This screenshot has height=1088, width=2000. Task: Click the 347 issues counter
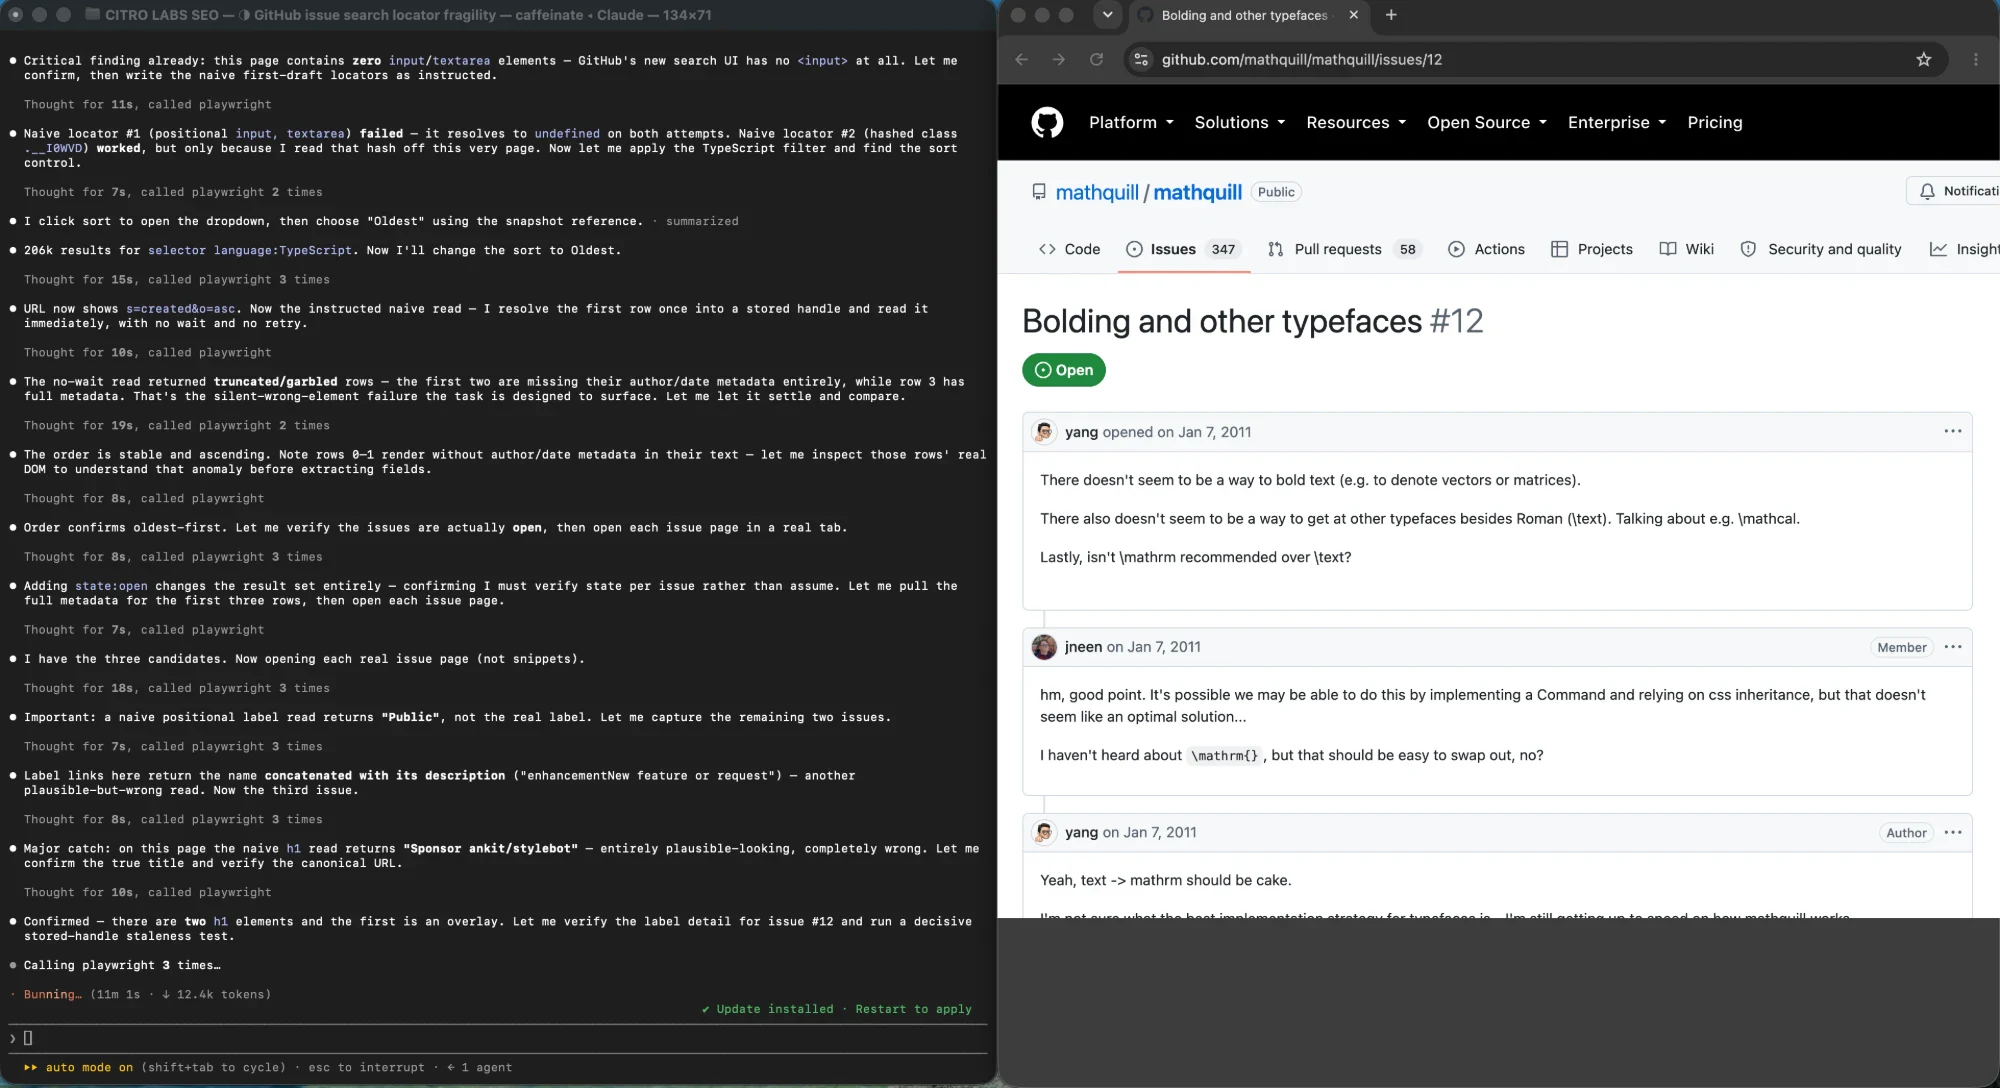click(1223, 249)
